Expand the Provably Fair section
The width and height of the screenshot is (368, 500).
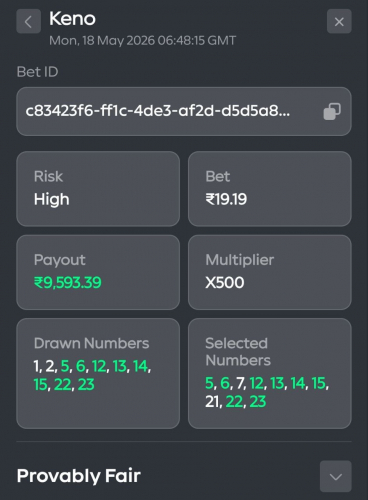(x=336, y=476)
